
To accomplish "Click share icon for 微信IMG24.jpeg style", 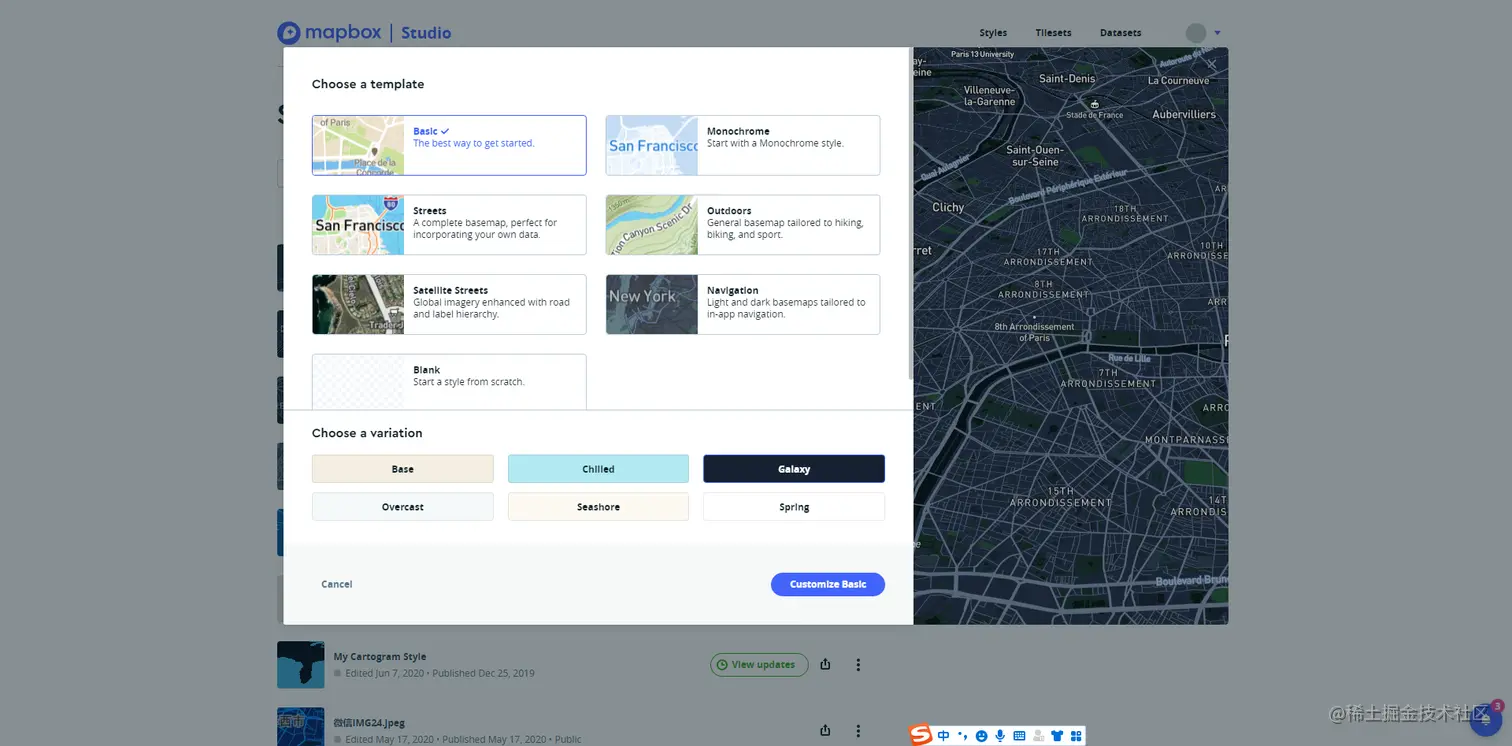I will pyautogui.click(x=825, y=730).
